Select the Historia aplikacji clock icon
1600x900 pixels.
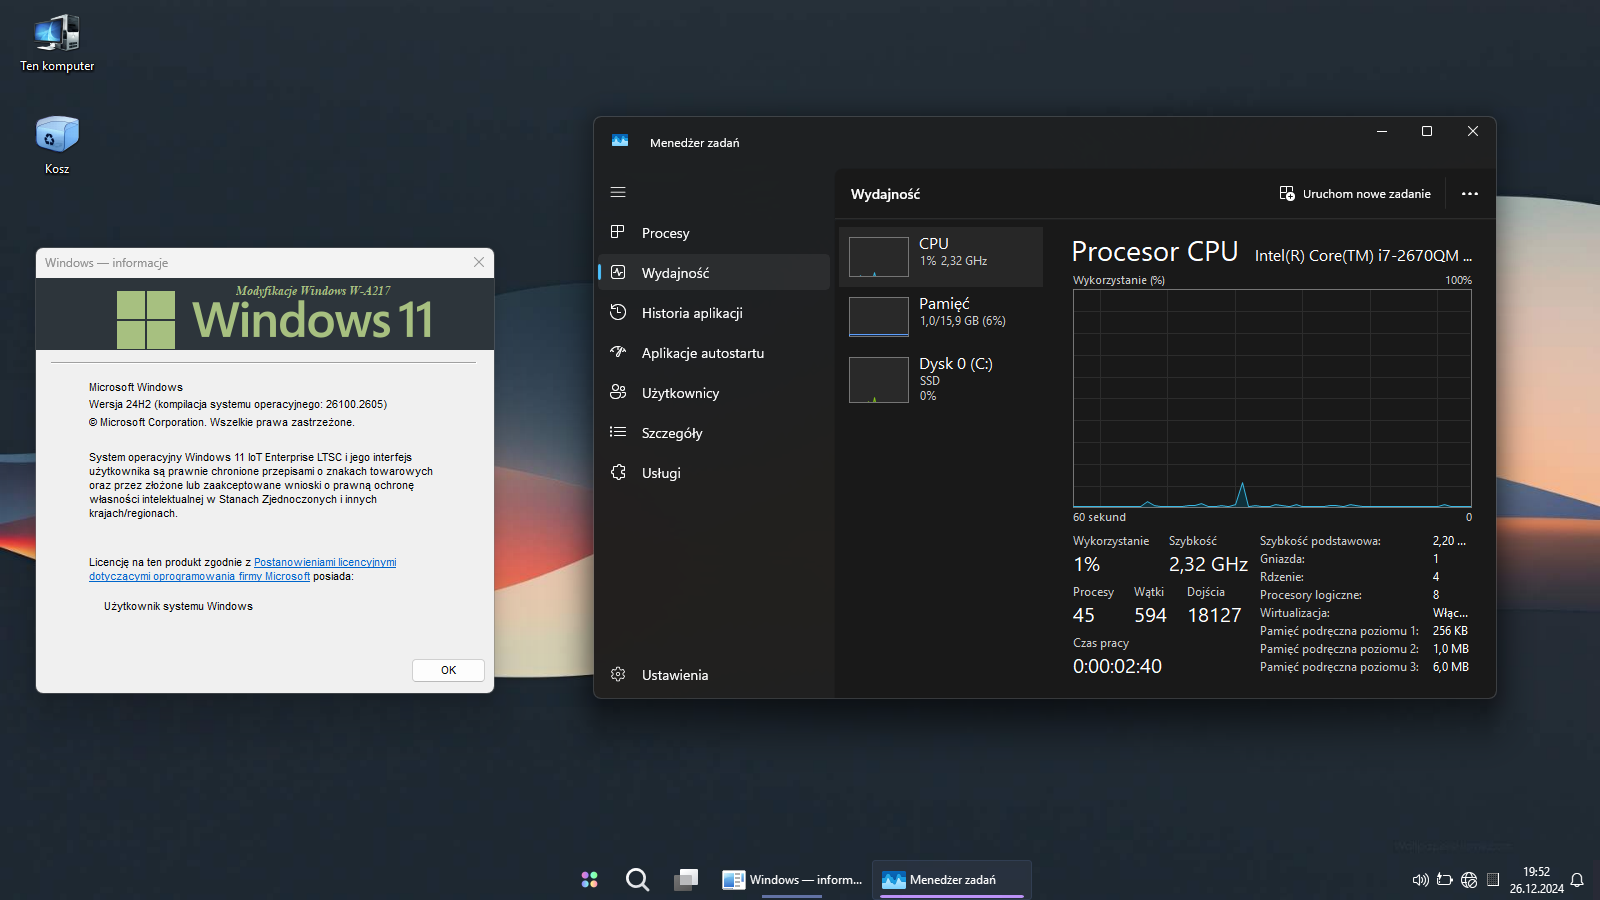tap(618, 312)
